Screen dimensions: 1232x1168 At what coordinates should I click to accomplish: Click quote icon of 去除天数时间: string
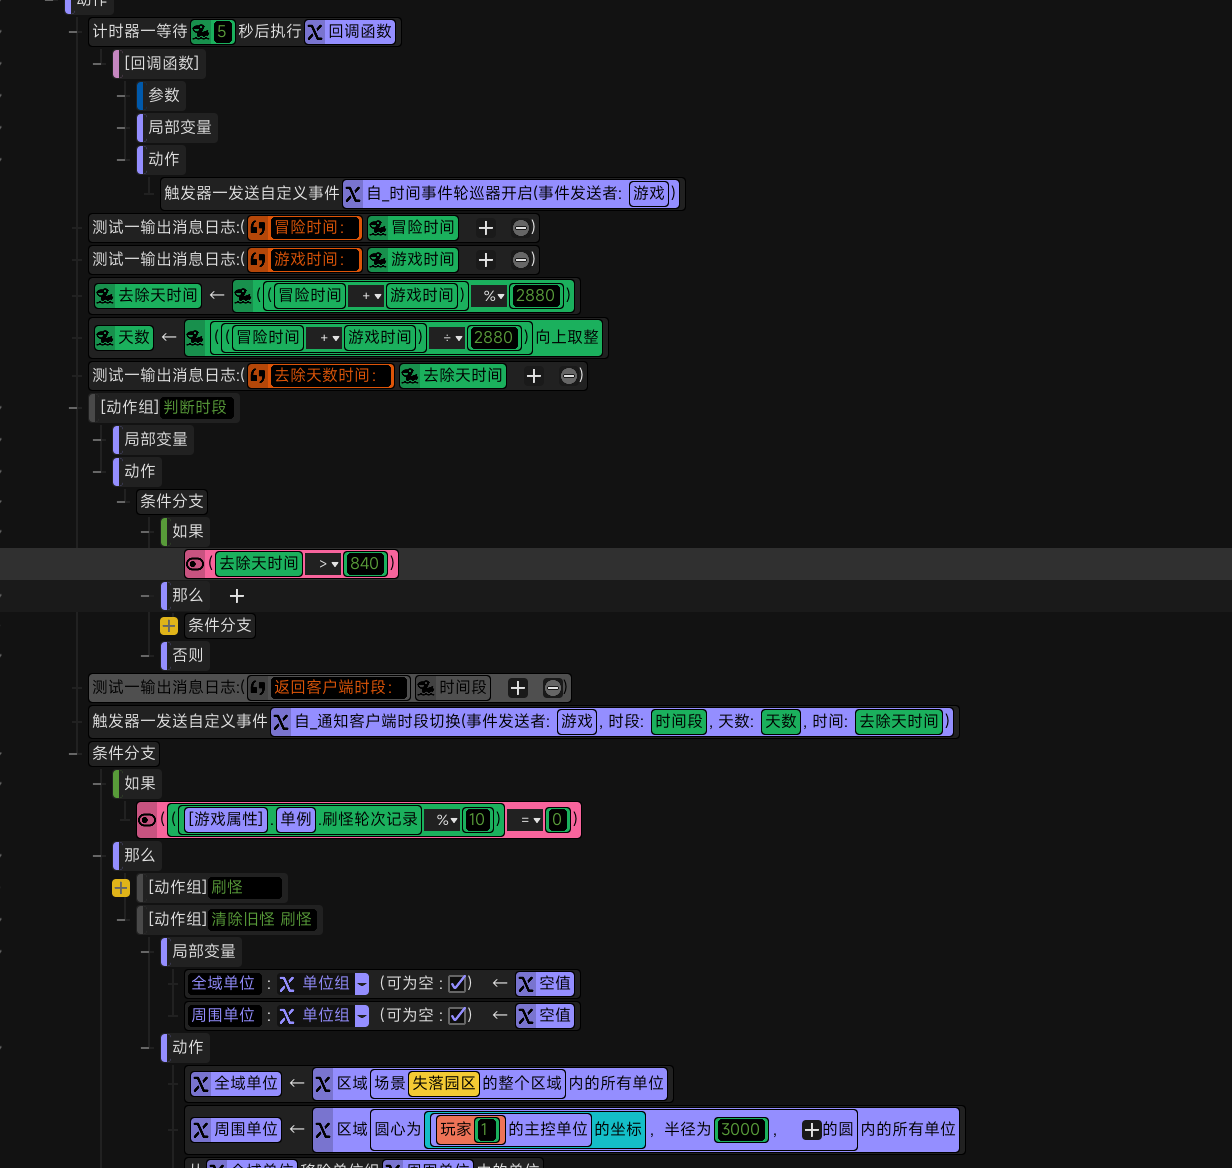259,376
